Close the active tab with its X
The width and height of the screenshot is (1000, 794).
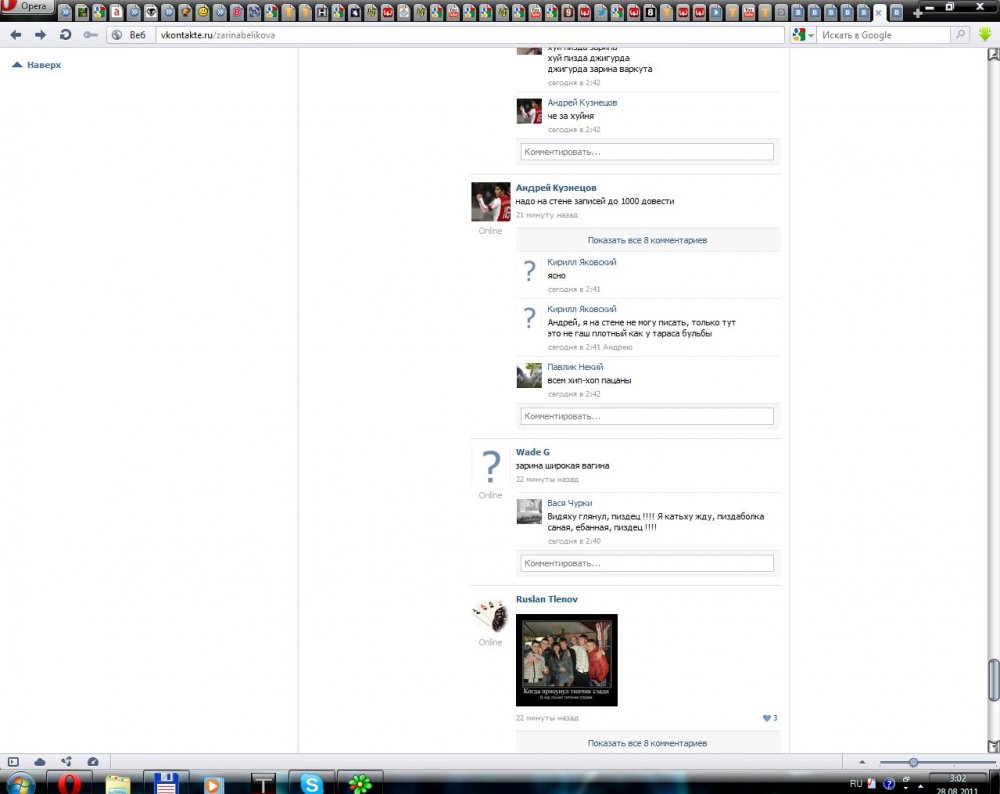tap(878, 12)
